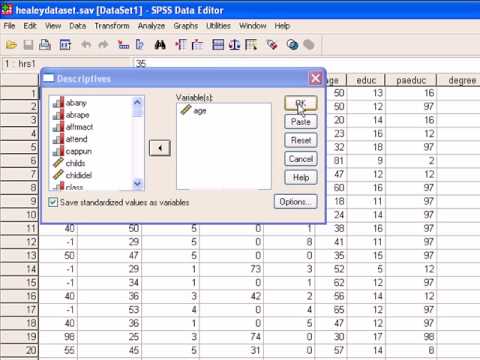Click the SPSS title bar icon
This screenshot has width=480, height=360.
[7, 10]
